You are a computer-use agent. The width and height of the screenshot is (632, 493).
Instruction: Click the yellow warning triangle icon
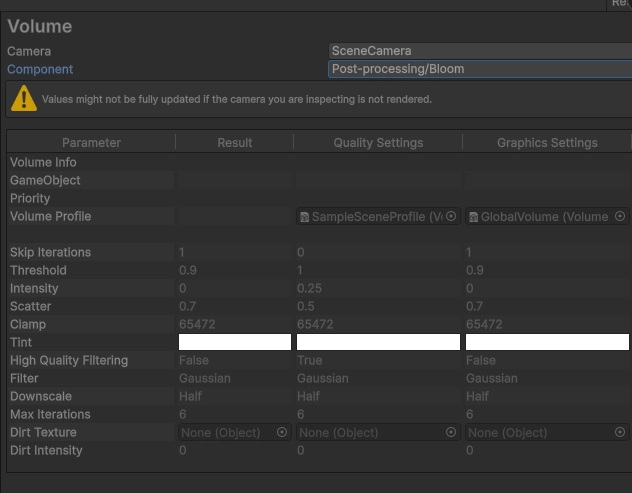point(24,98)
